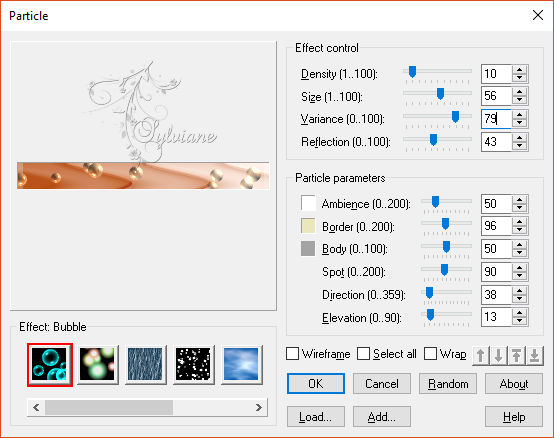Screen dimensions: 554x438
Task: Open the Border color swatch
Action: coord(308,226)
